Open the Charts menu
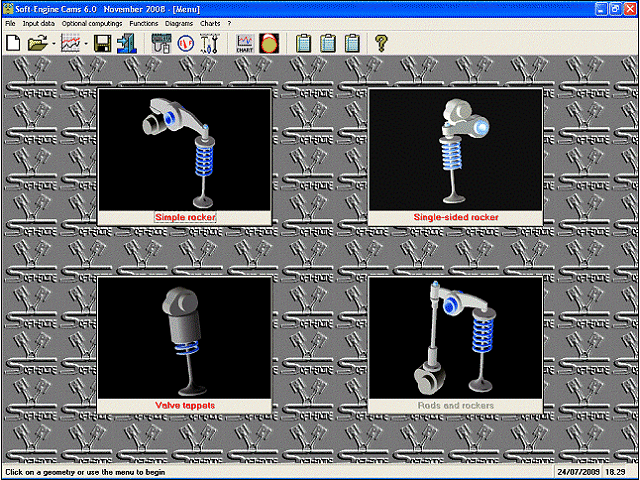Viewport: 640px width, 480px height. pyautogui.click(x=210, y=24)
